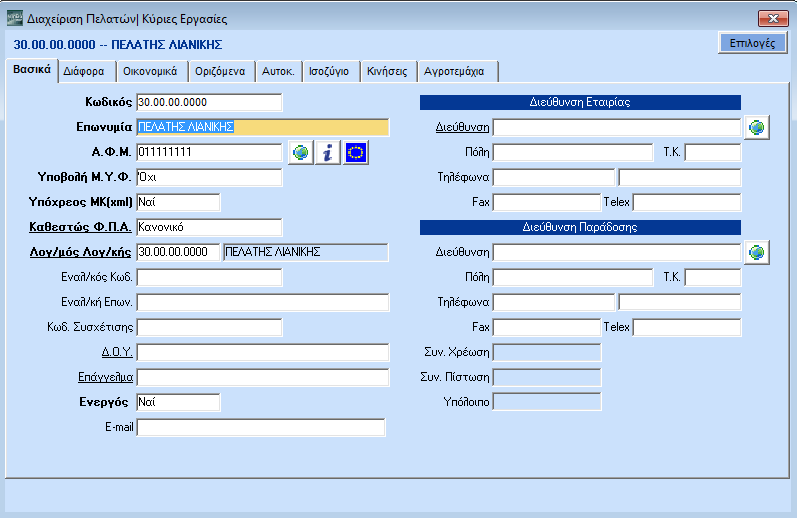Click company address Fax field

pyautogui.click(x=546, y=202)
